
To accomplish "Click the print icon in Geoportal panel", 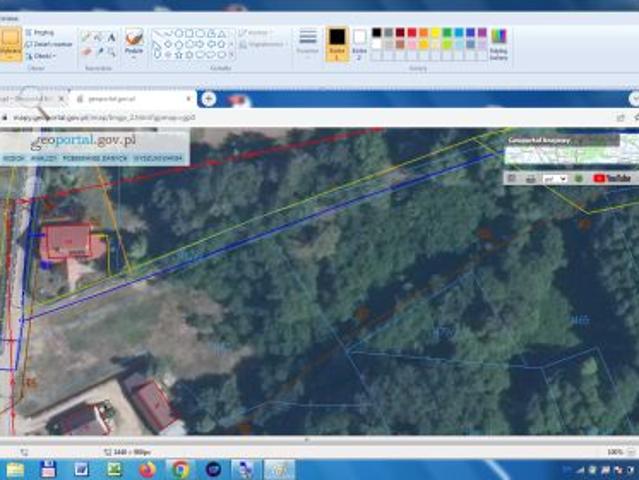I will point(529,178).
